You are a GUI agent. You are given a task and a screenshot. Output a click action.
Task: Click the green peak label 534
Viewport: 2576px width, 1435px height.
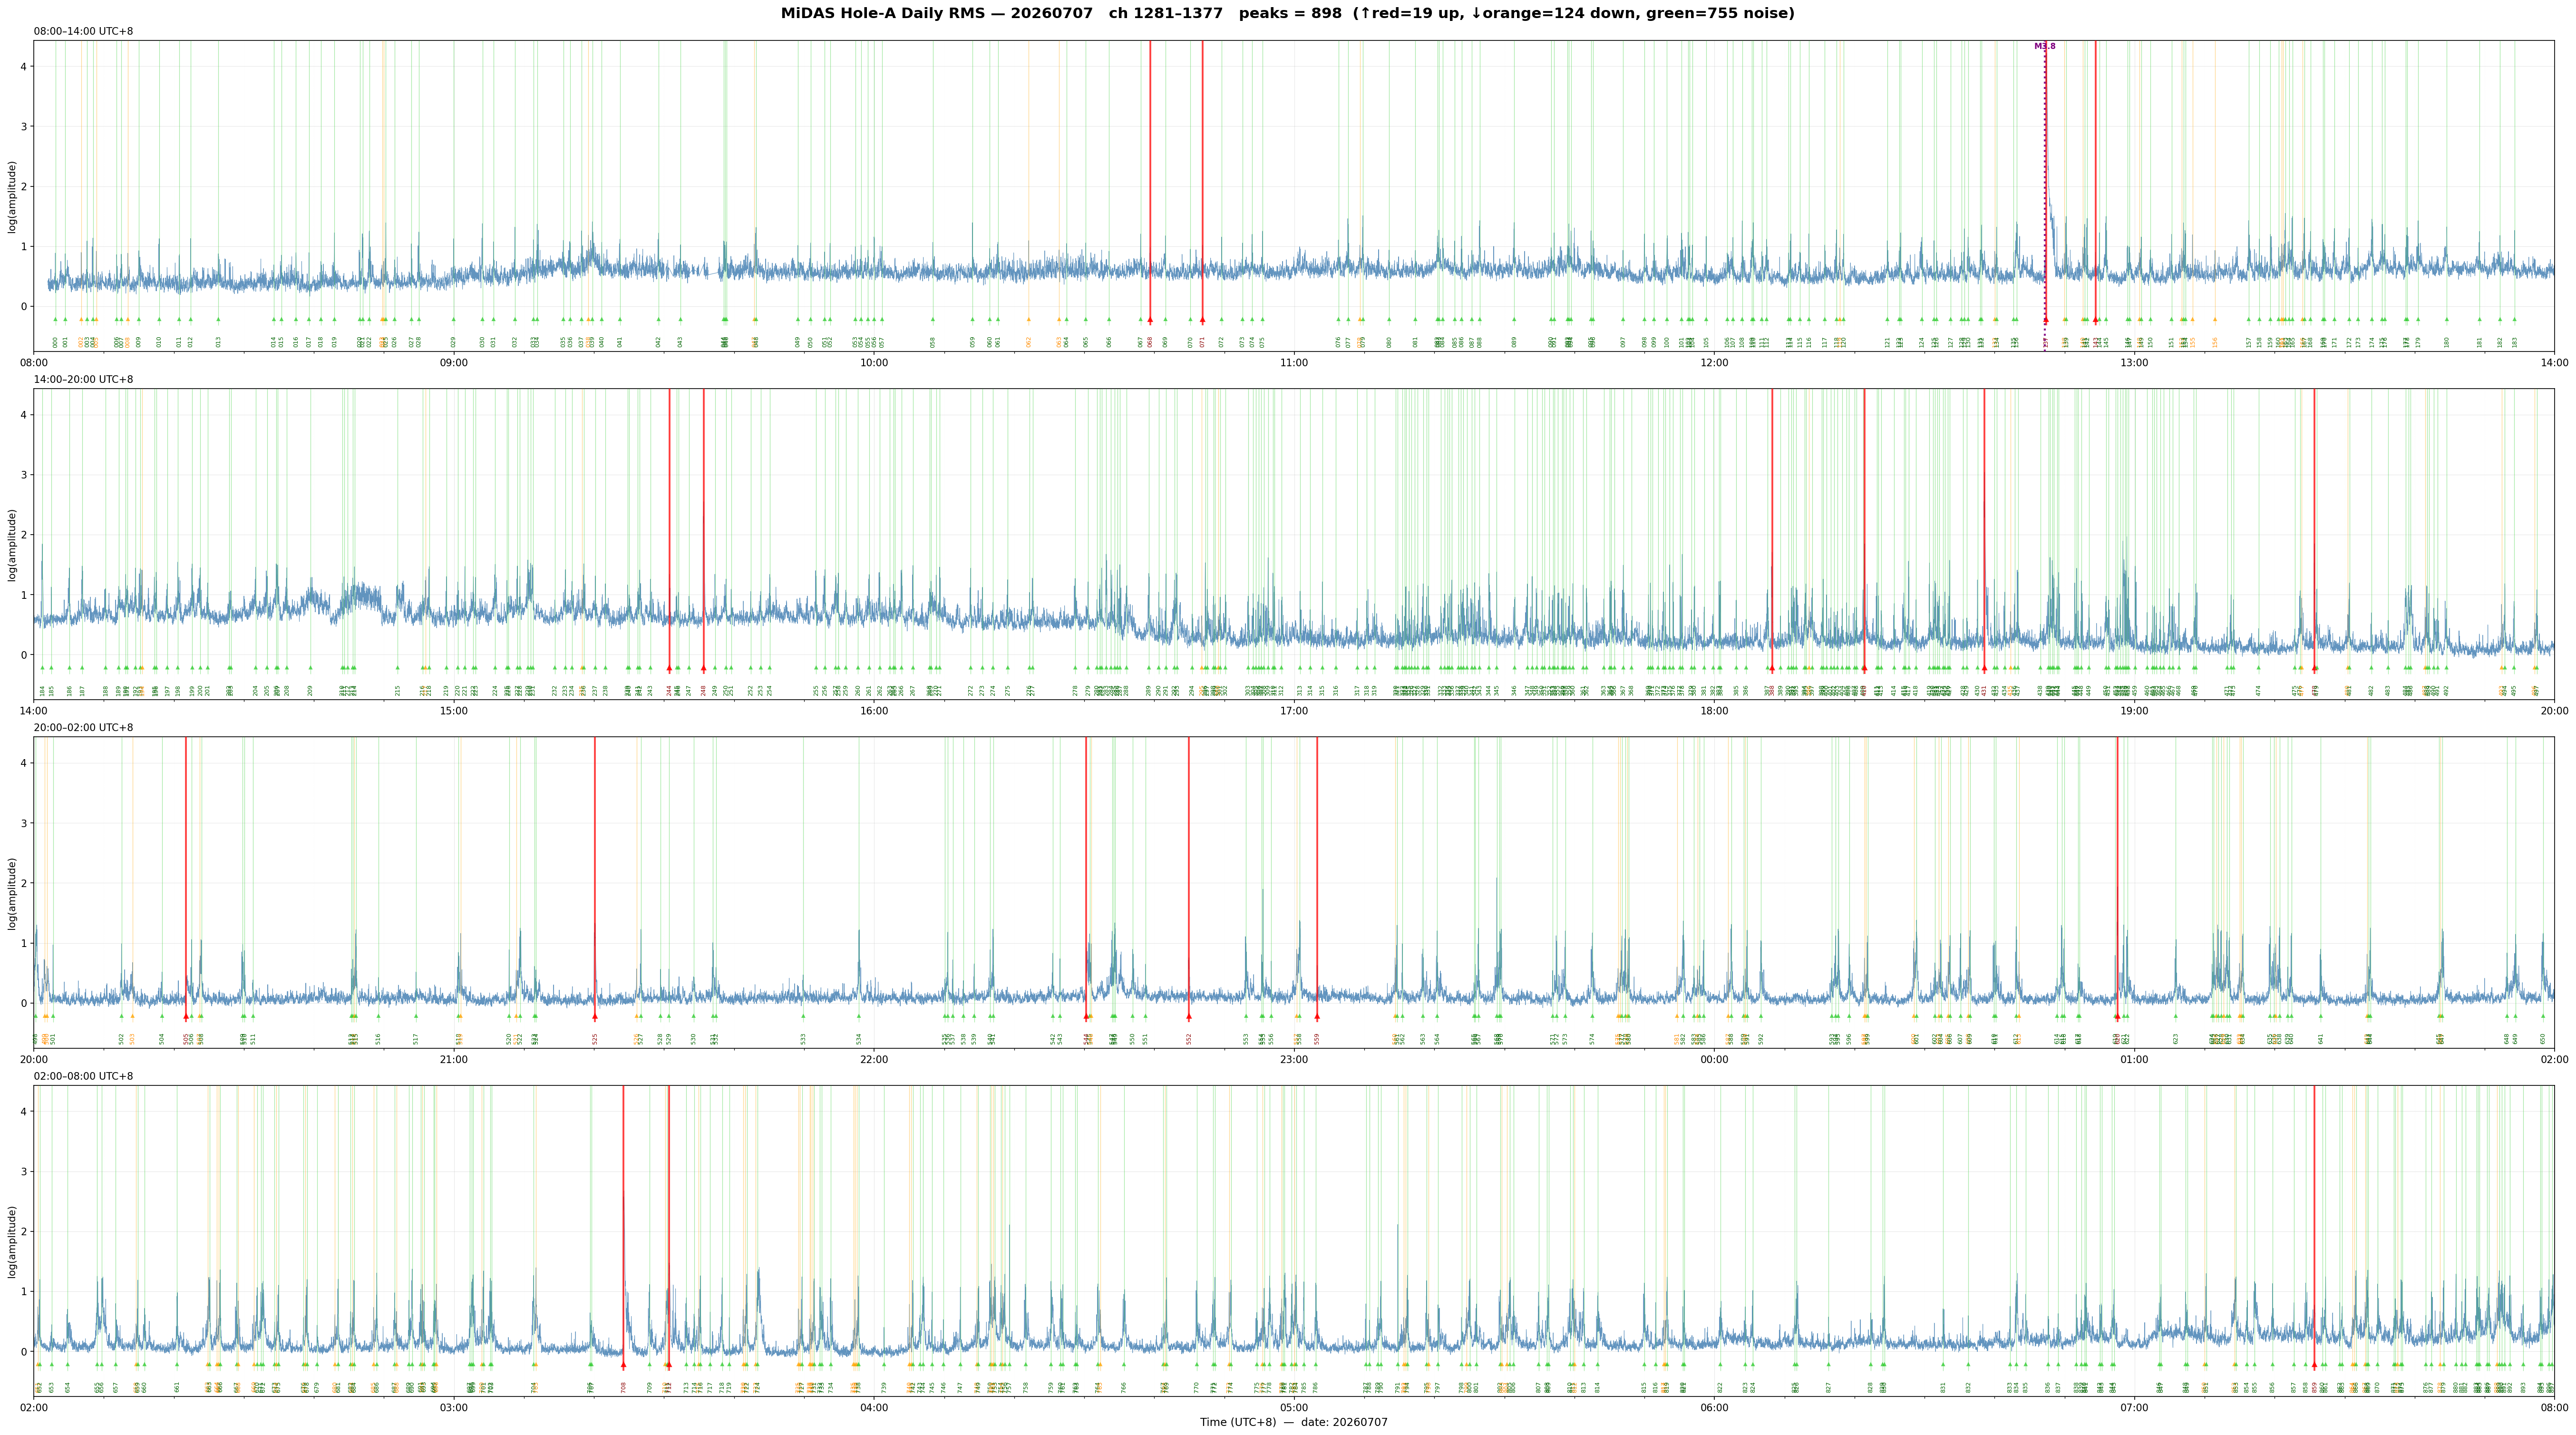(859, 1039)
